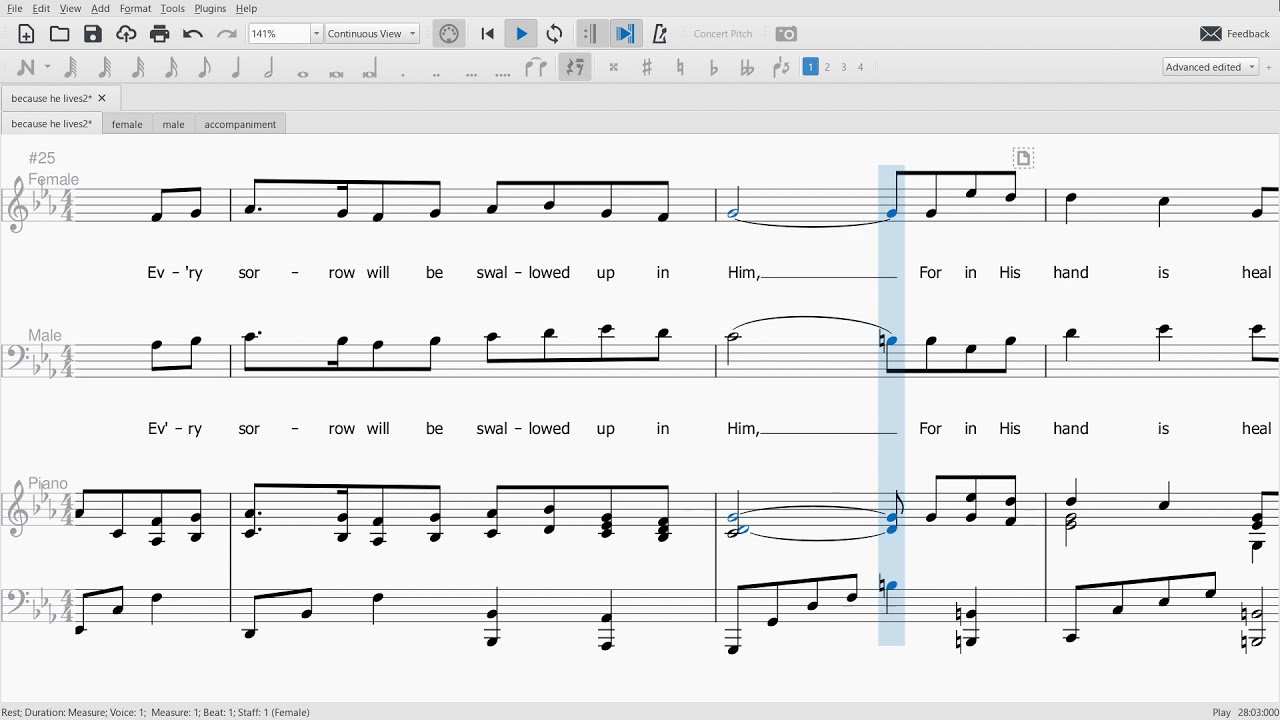Image resolution: width=1280 pixels, height=720 pixels.
Task: Apply a double sharp accidental
Action: click(614, 68)
